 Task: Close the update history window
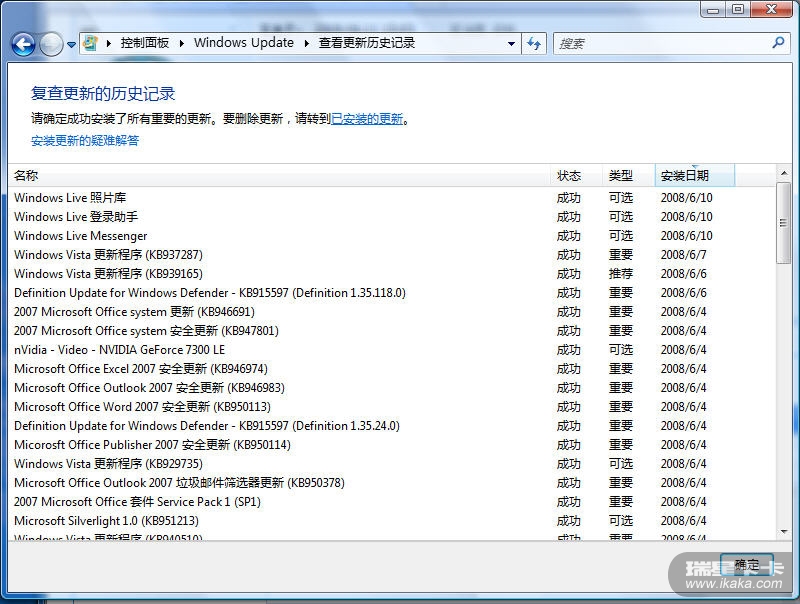tap(771, 10)
